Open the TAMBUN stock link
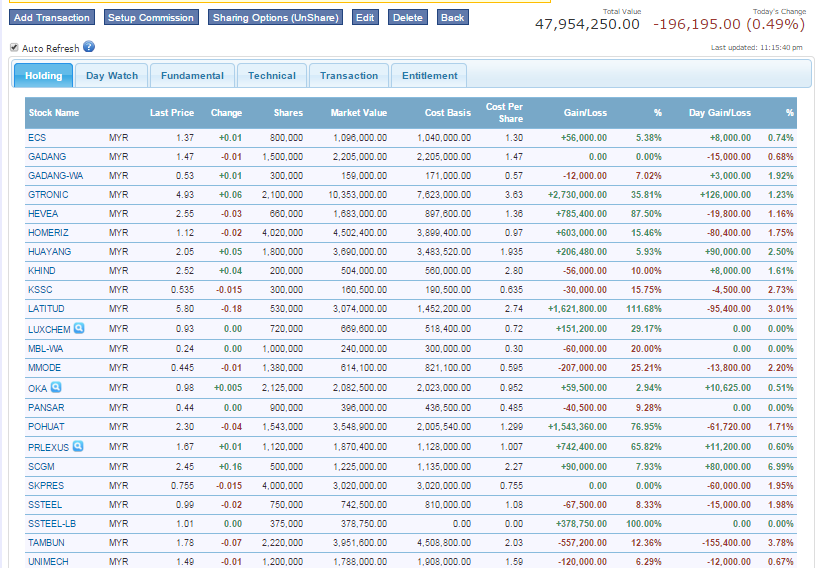Image resolution: width=817 pixels, height=568 pixels. [46, 542]
